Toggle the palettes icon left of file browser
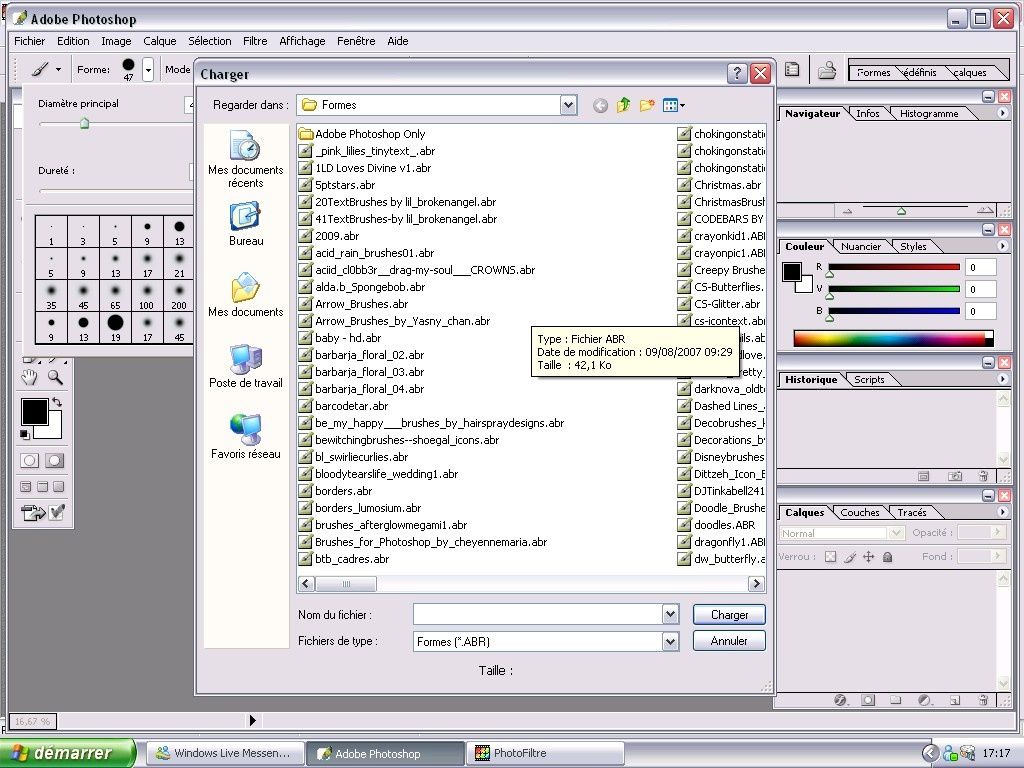This screenshot has width=1024, height=768. [x=792, y=69]
